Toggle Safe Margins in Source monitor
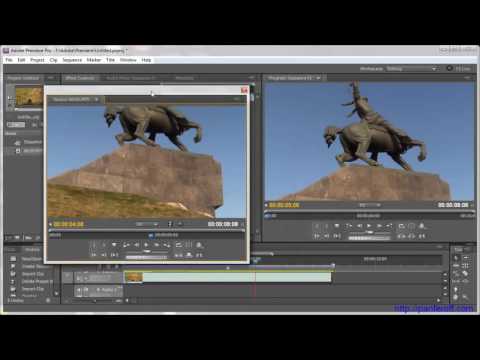This screenshot has height=360, width=480. pyautogui.click(x=189, y=245)
